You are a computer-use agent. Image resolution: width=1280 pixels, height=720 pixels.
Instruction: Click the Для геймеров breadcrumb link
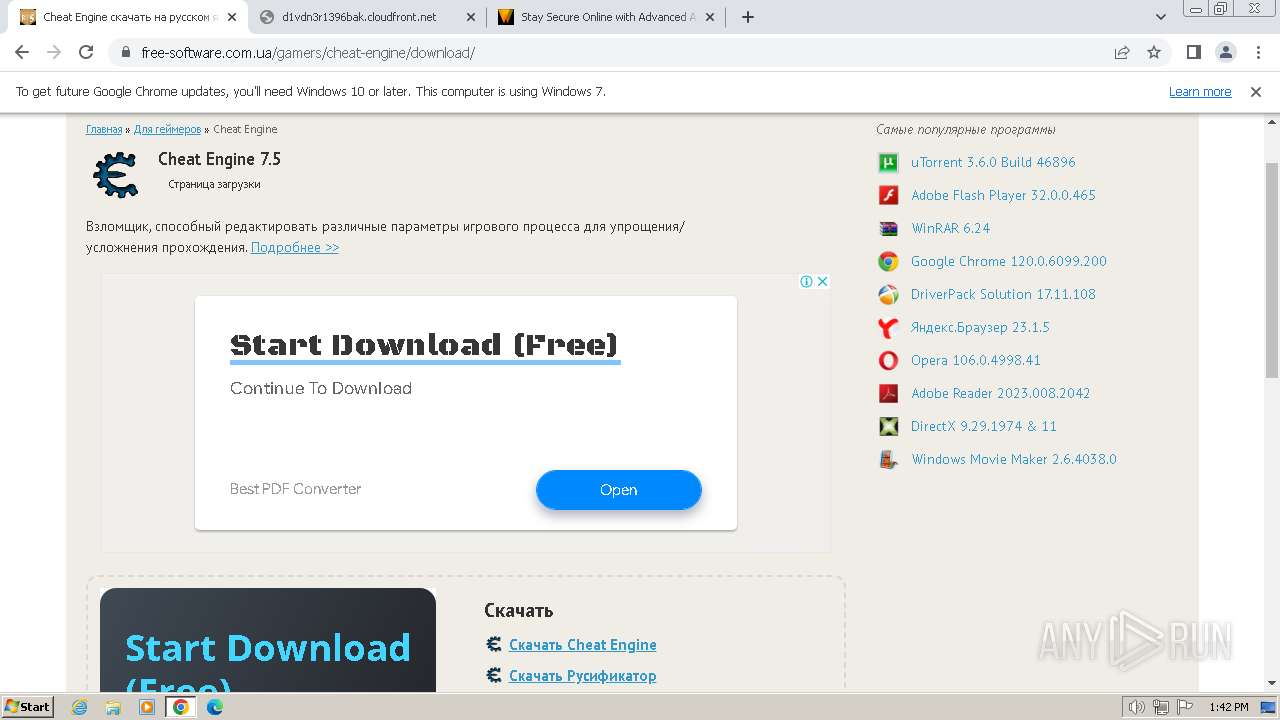click(167, 129)
